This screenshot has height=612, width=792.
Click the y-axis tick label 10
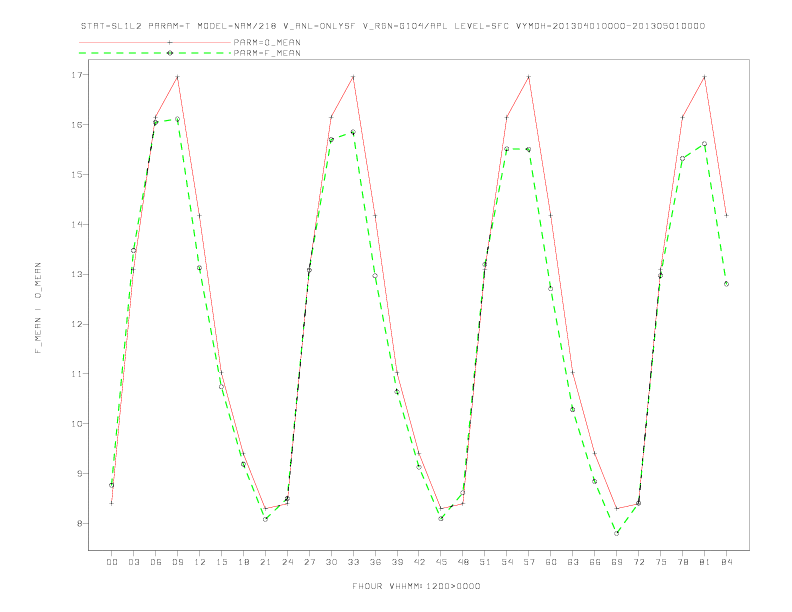pos(77,424)
